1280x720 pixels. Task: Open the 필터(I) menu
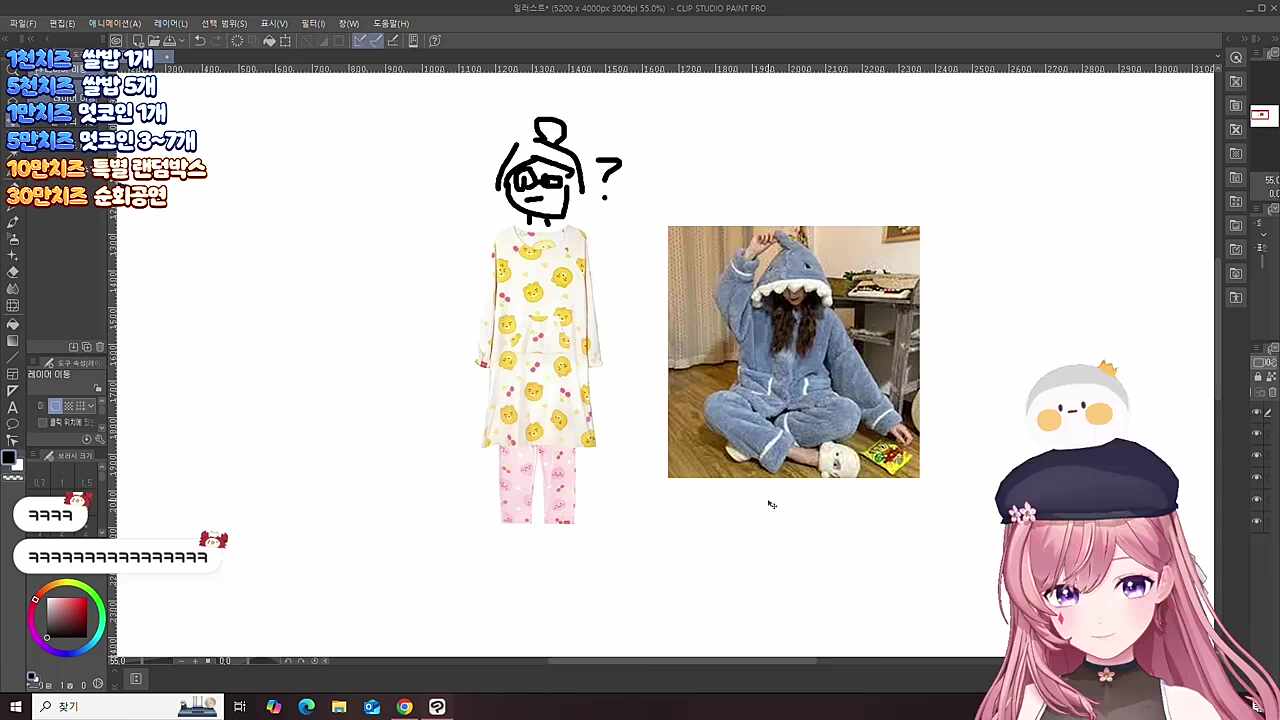[x=313, y=23]
